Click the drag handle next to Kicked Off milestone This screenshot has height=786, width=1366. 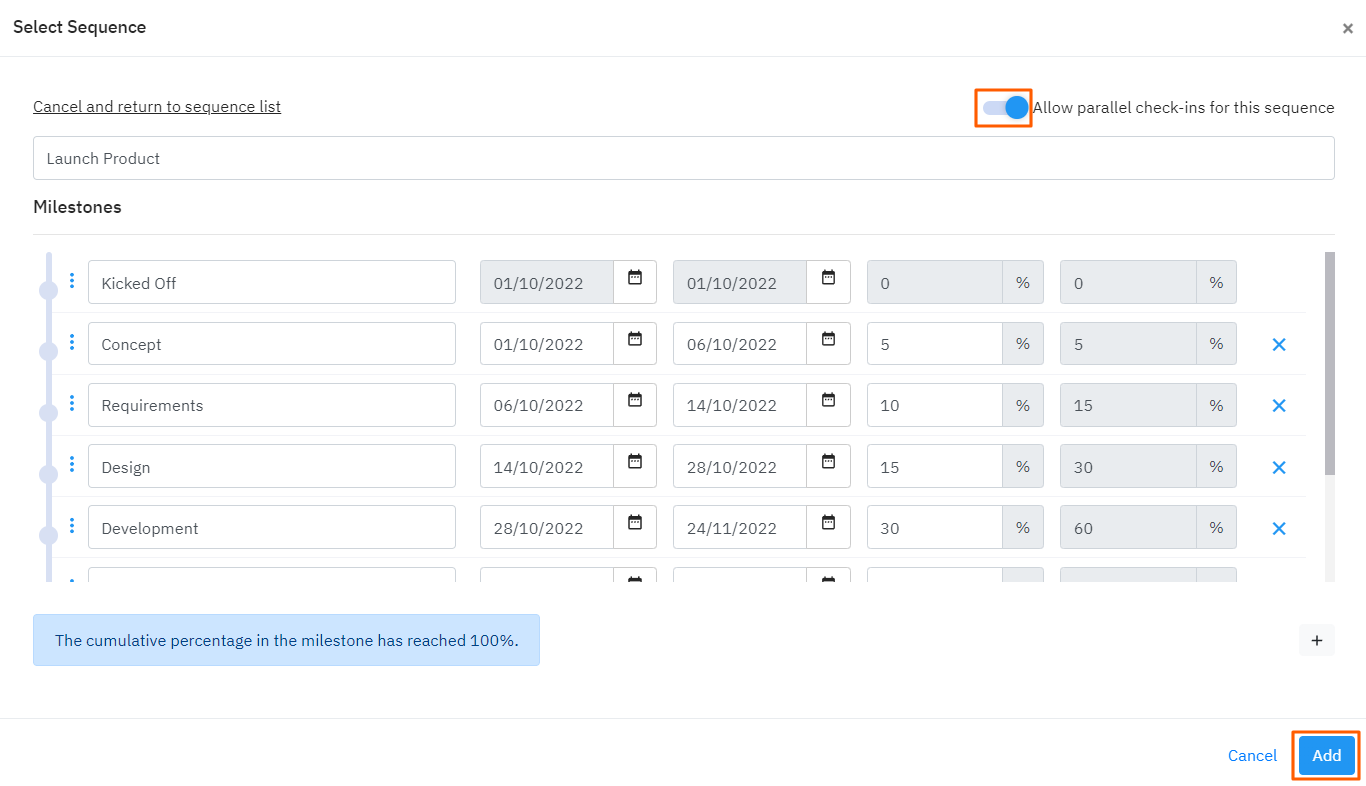tap(71, 282)
